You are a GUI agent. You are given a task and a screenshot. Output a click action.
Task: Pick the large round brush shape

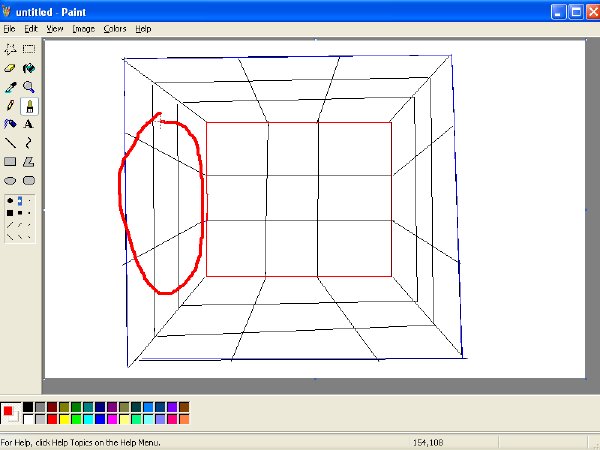(x=10, y=201)
